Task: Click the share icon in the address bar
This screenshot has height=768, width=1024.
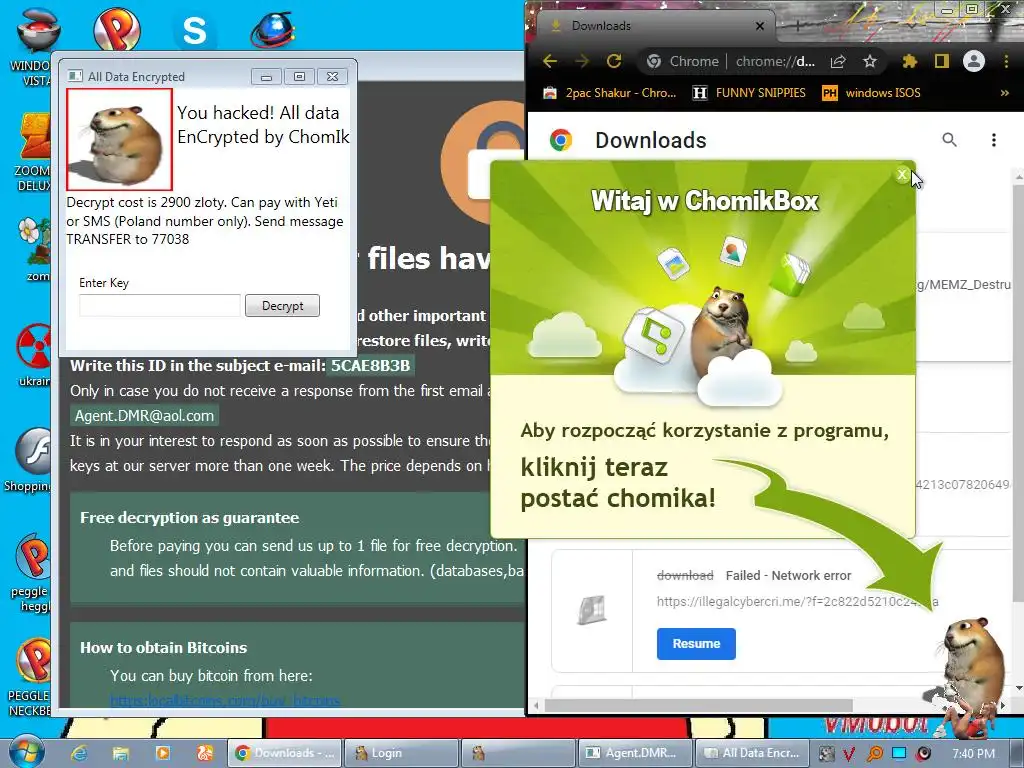Action: click(838, 61)
